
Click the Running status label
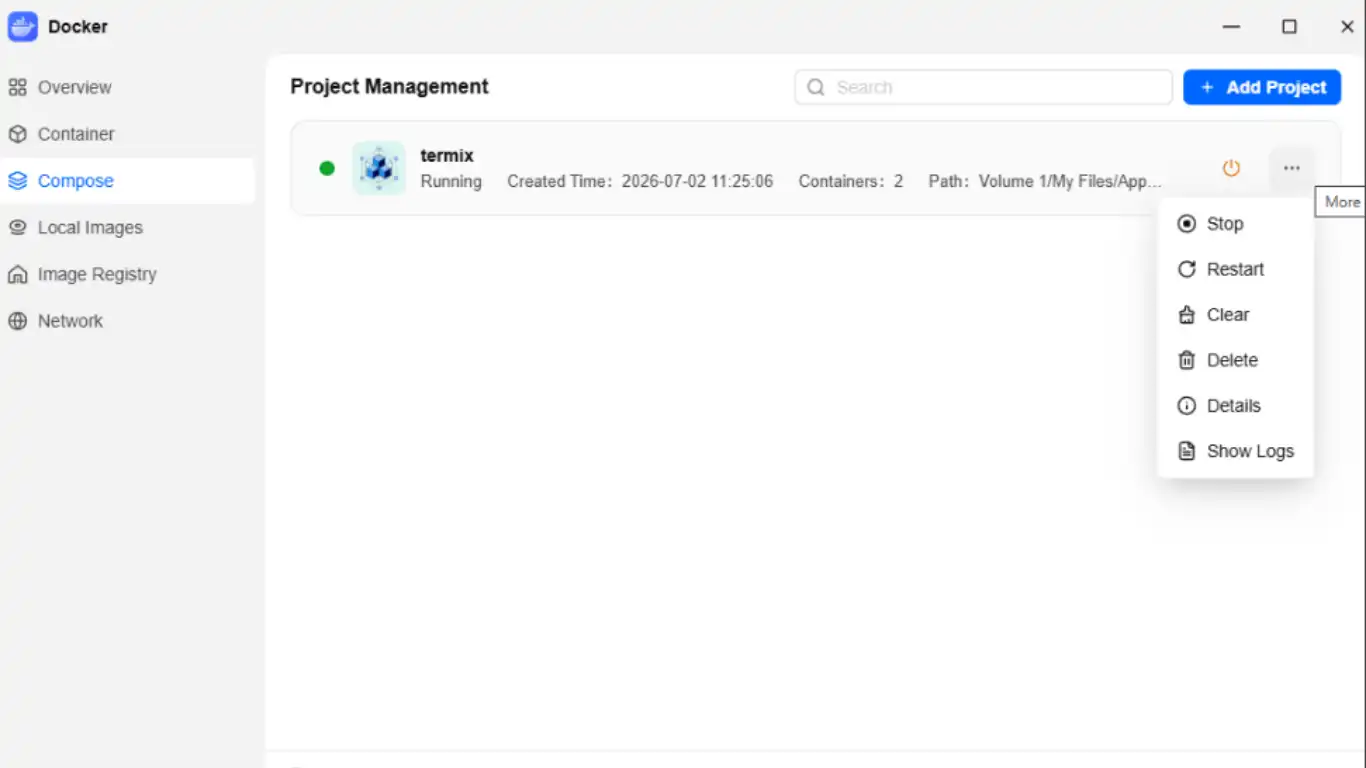click(451, 182)
